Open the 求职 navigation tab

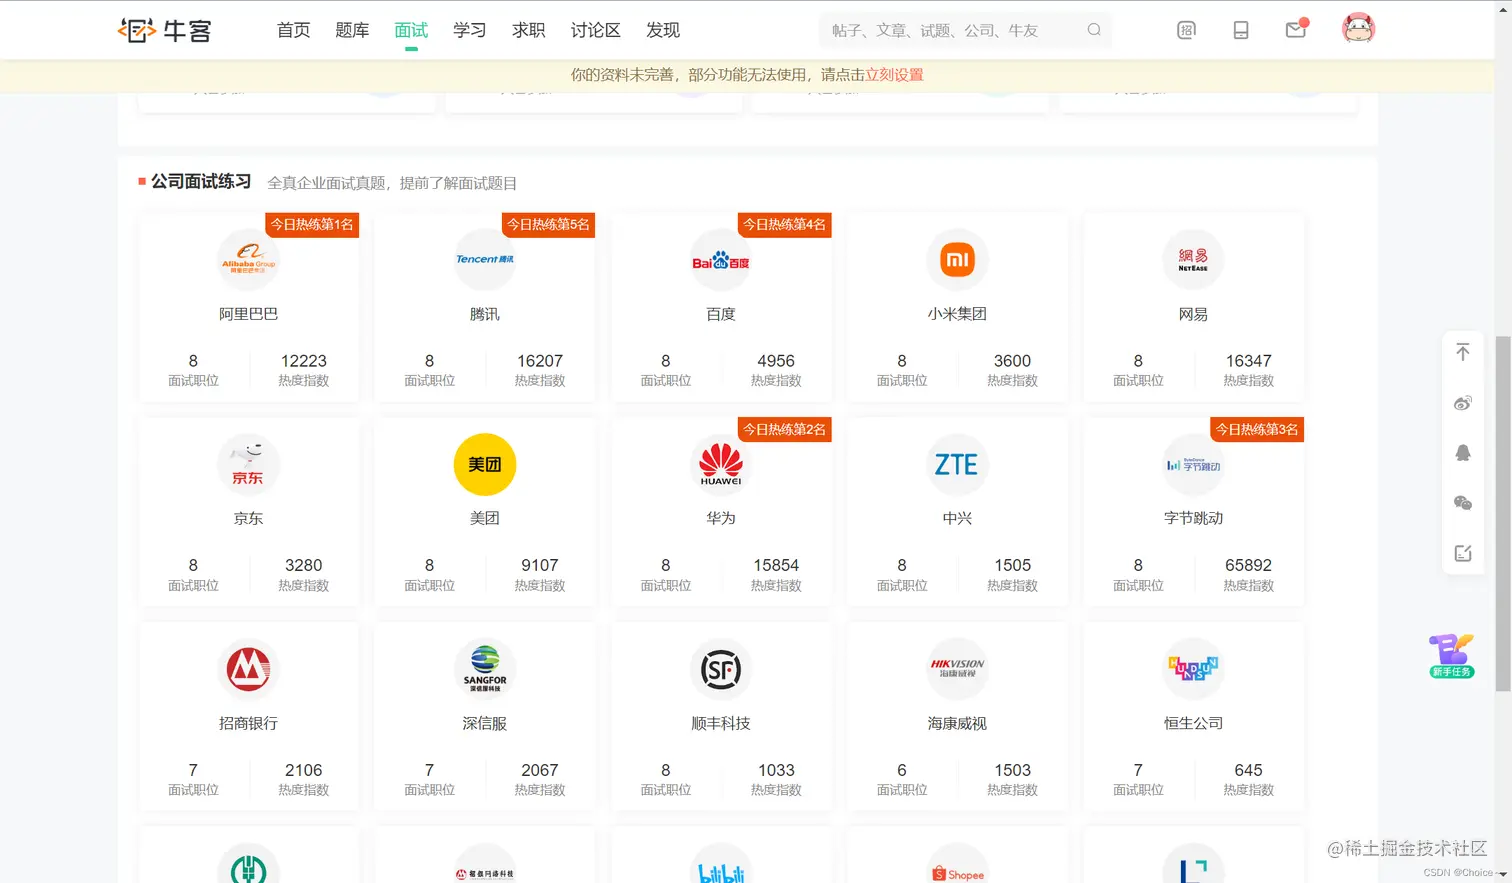[529, 30]
